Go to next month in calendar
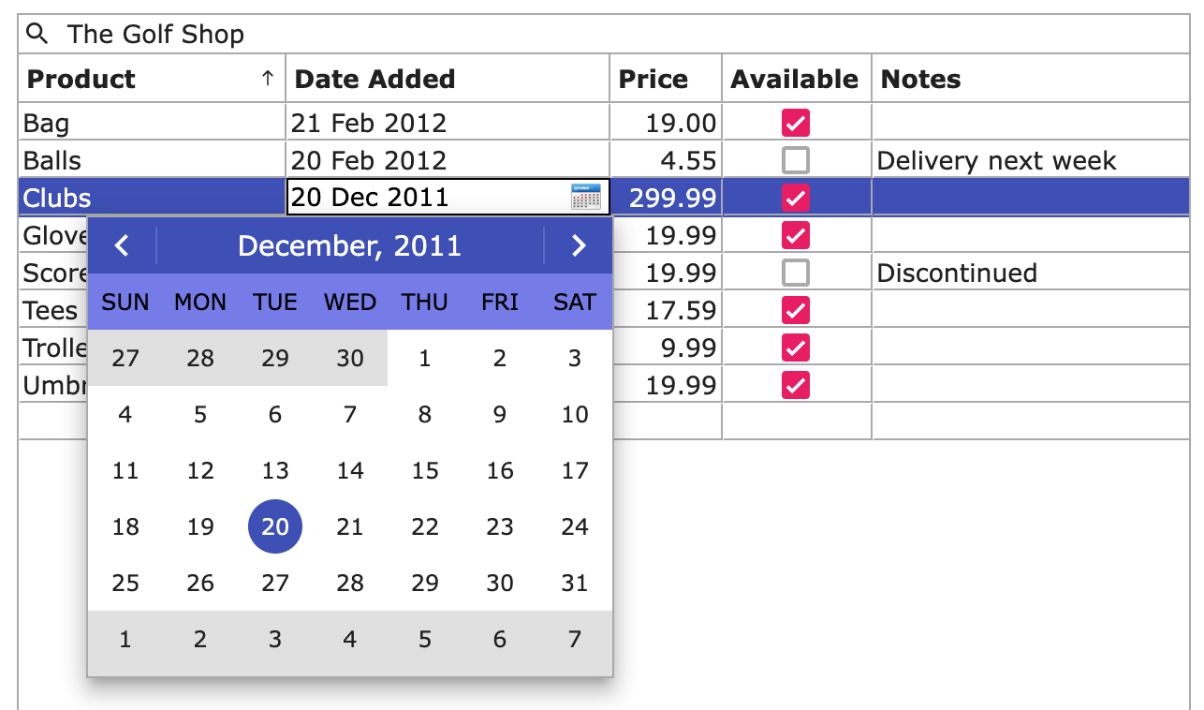 tap(578, 246)
